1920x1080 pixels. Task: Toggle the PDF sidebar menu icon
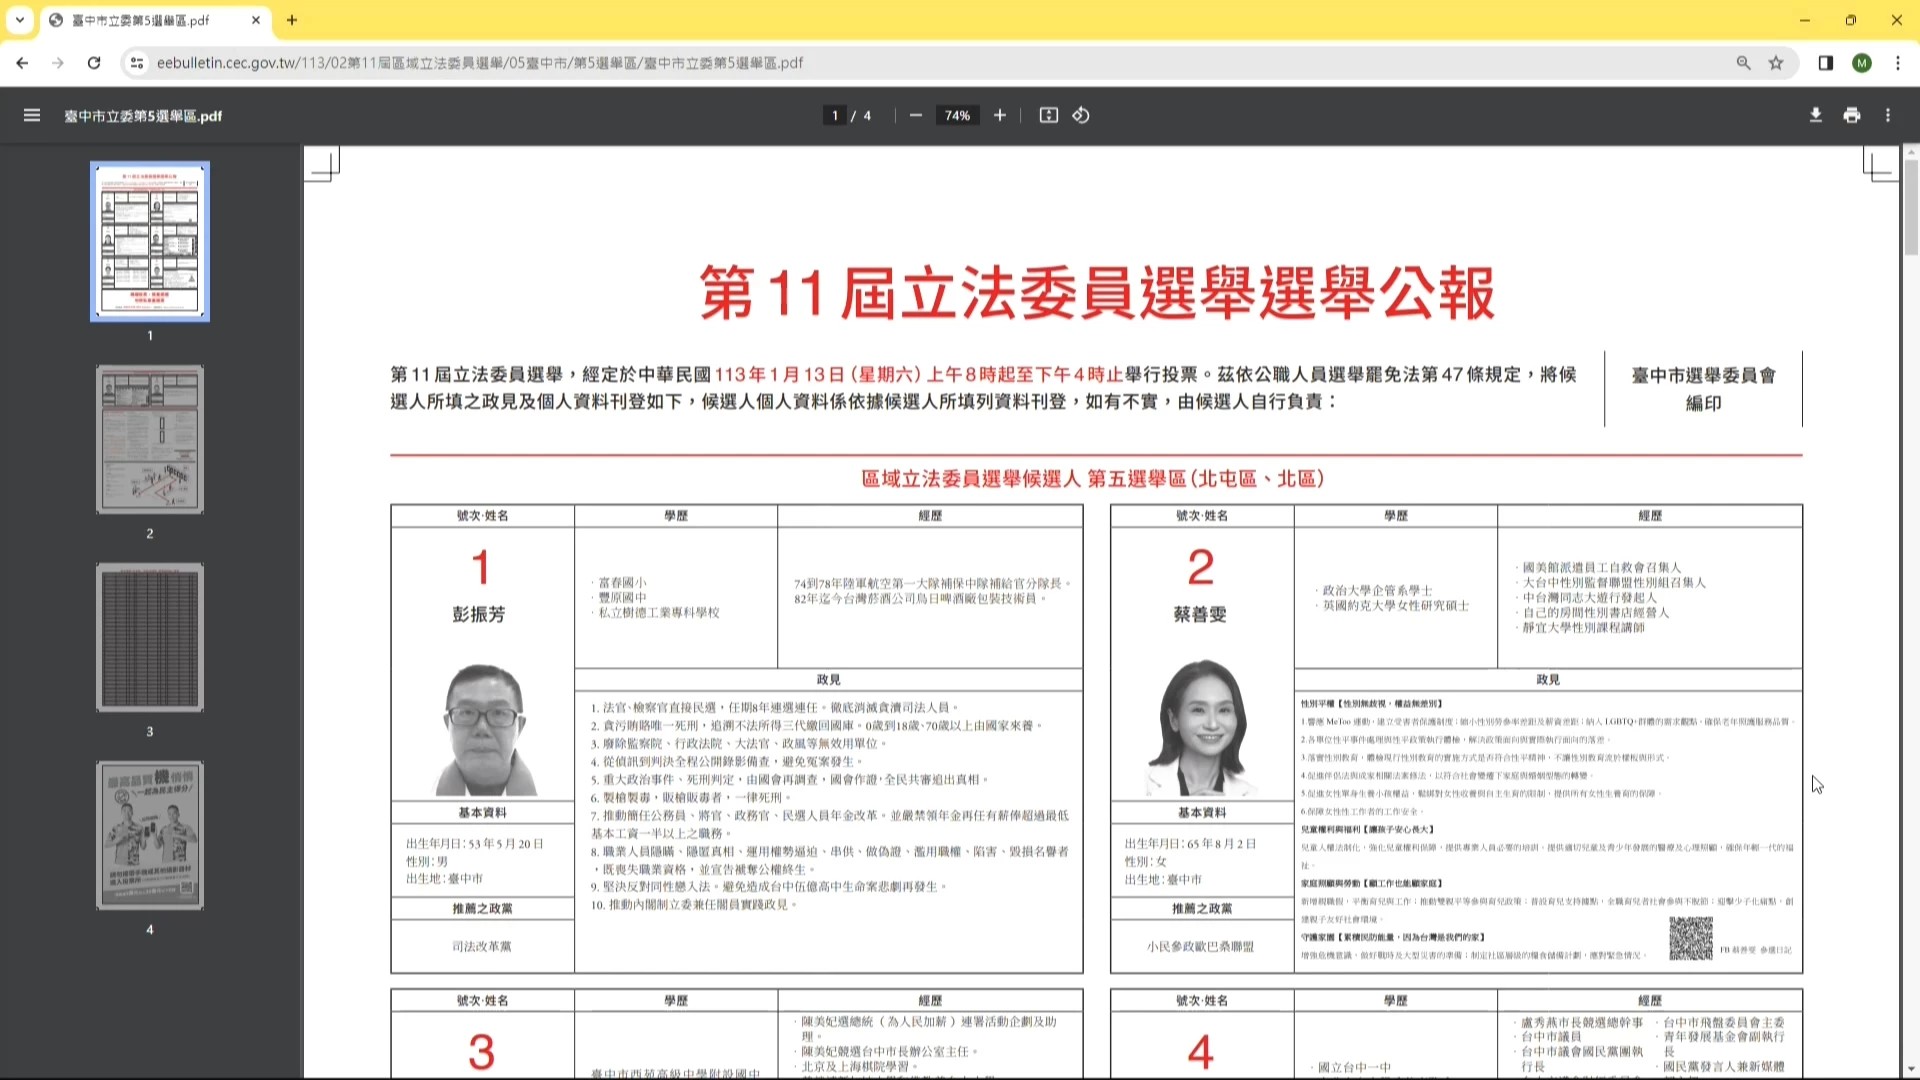click(32, 116)
